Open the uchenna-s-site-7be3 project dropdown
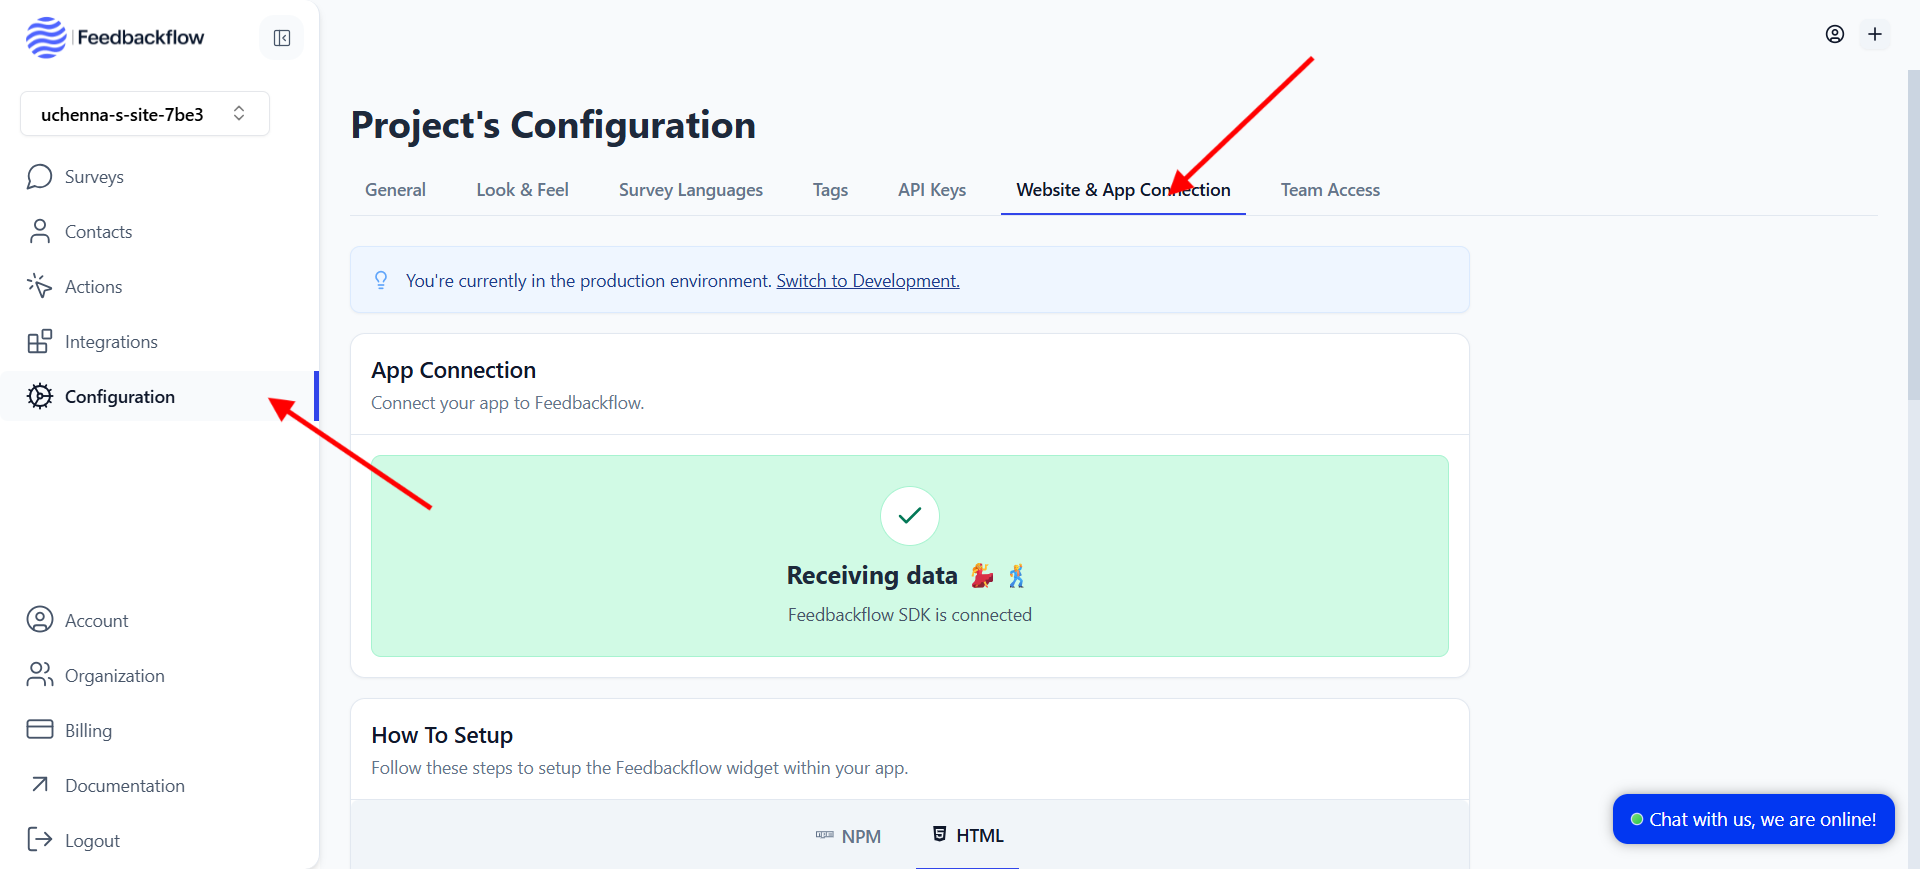Image resolution: width=1920 pixels, height=869 pixels. [145, 114]
